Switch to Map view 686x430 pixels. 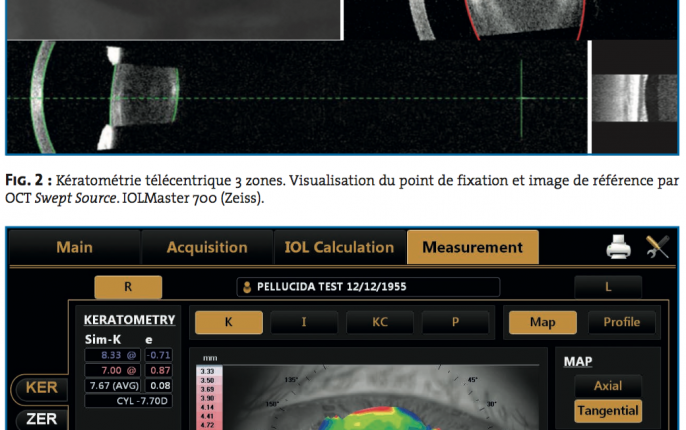click(542, 322)
